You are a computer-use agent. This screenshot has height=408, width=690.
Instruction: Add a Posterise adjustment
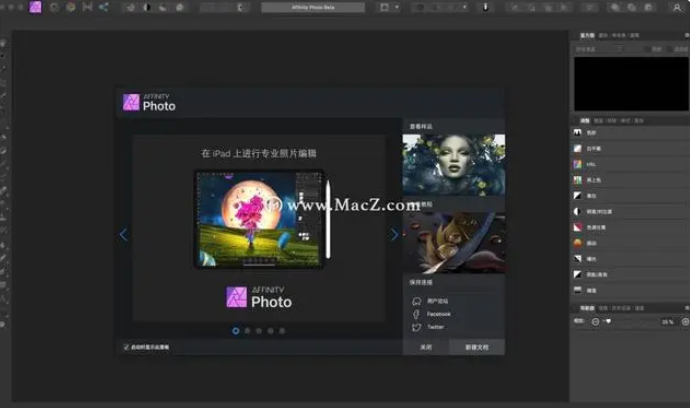(630, 227)
